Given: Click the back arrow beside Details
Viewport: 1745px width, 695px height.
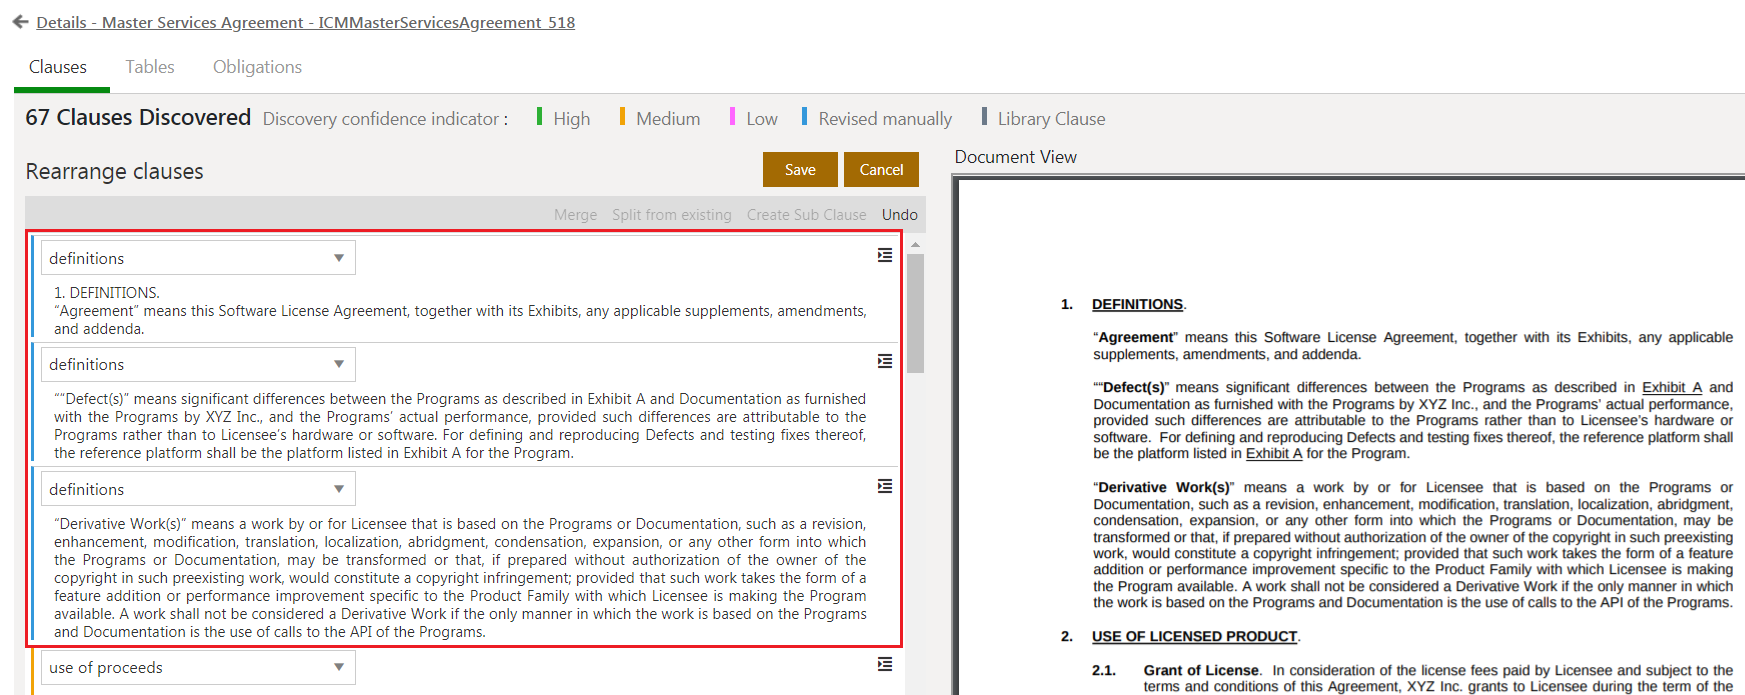Looking at the screenshot, I should click(x=20, y=22).
